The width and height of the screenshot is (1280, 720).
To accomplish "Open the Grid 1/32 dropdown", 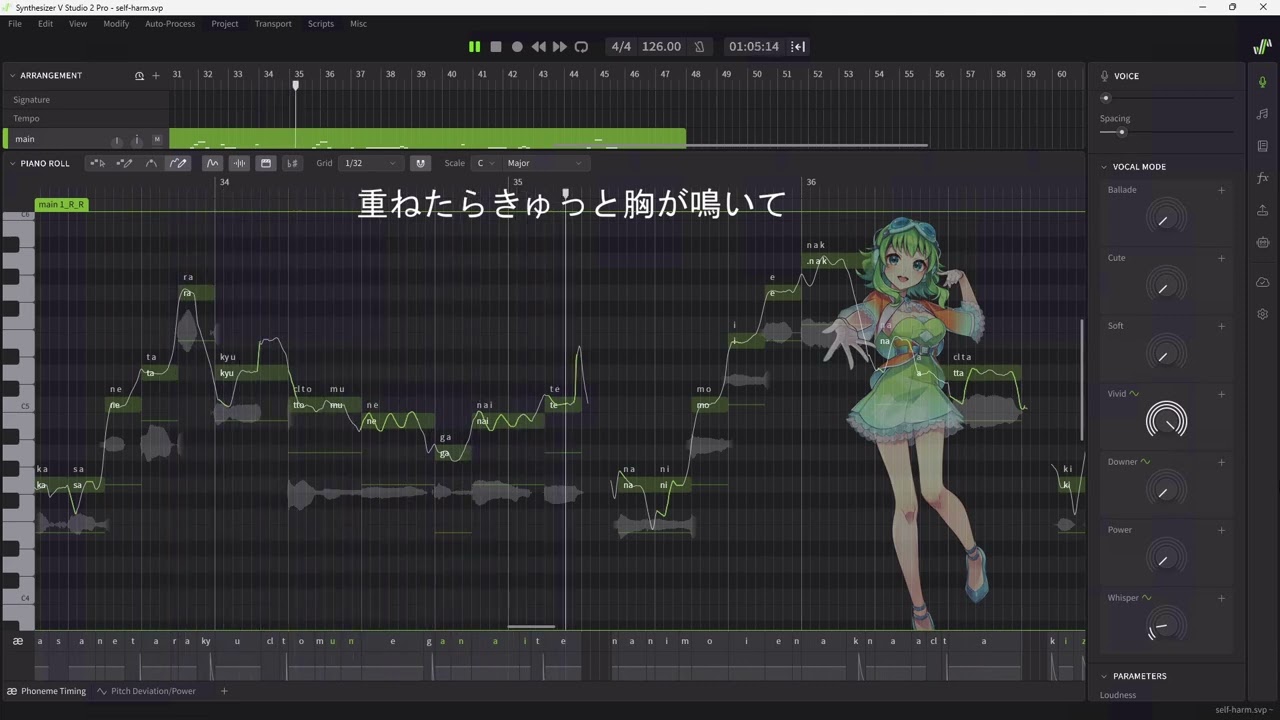I will pyautogui.click(x=370, y=163).
